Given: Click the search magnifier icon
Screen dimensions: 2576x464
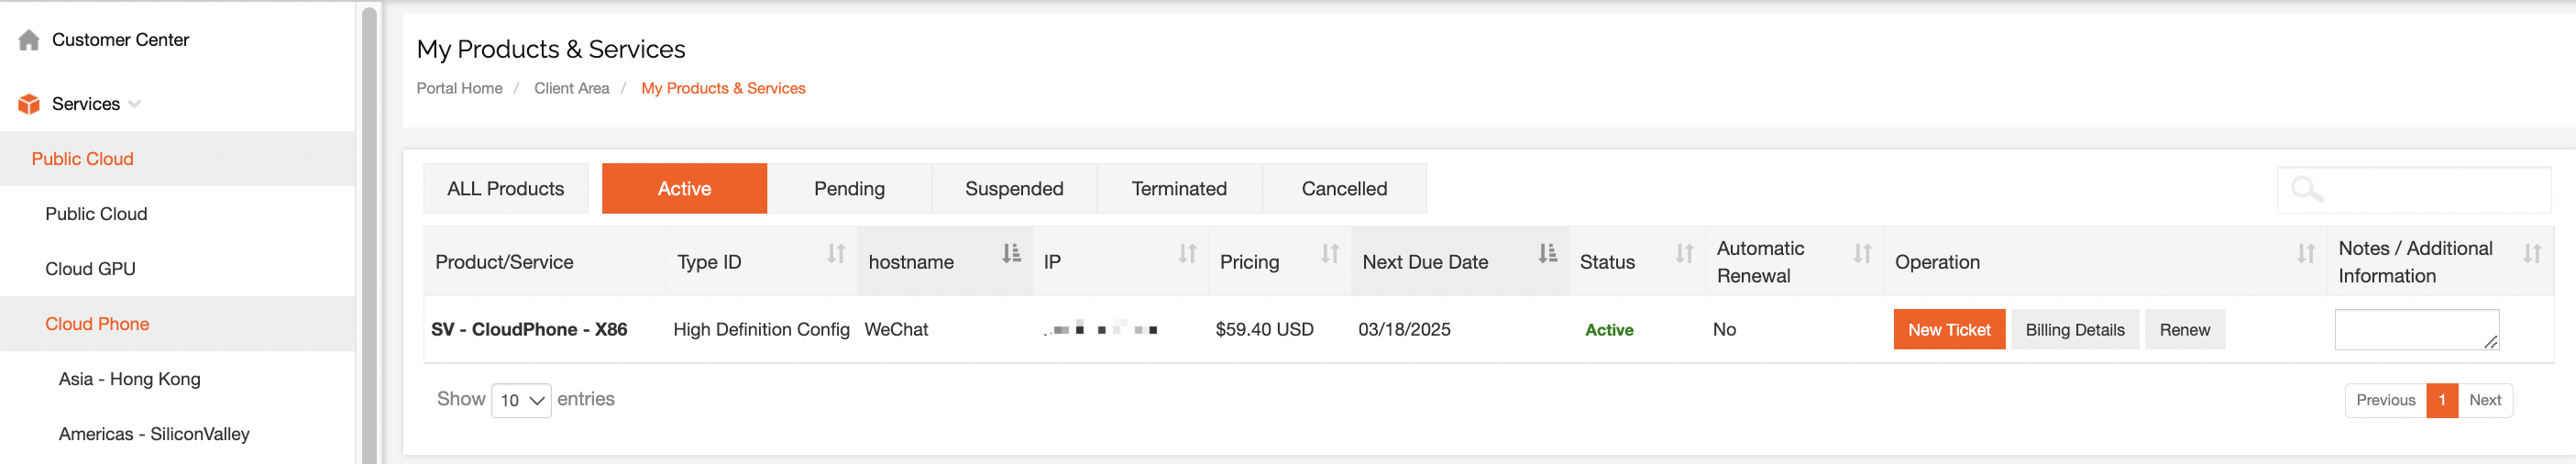Looking at the screenshot, I should point(2306,189).
